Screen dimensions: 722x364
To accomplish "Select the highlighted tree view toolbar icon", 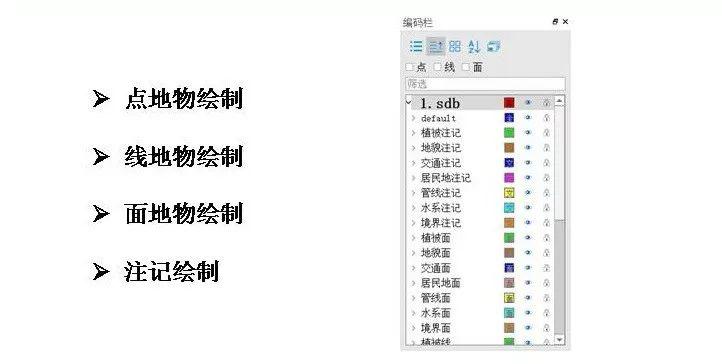I will [x=436, y=46].
